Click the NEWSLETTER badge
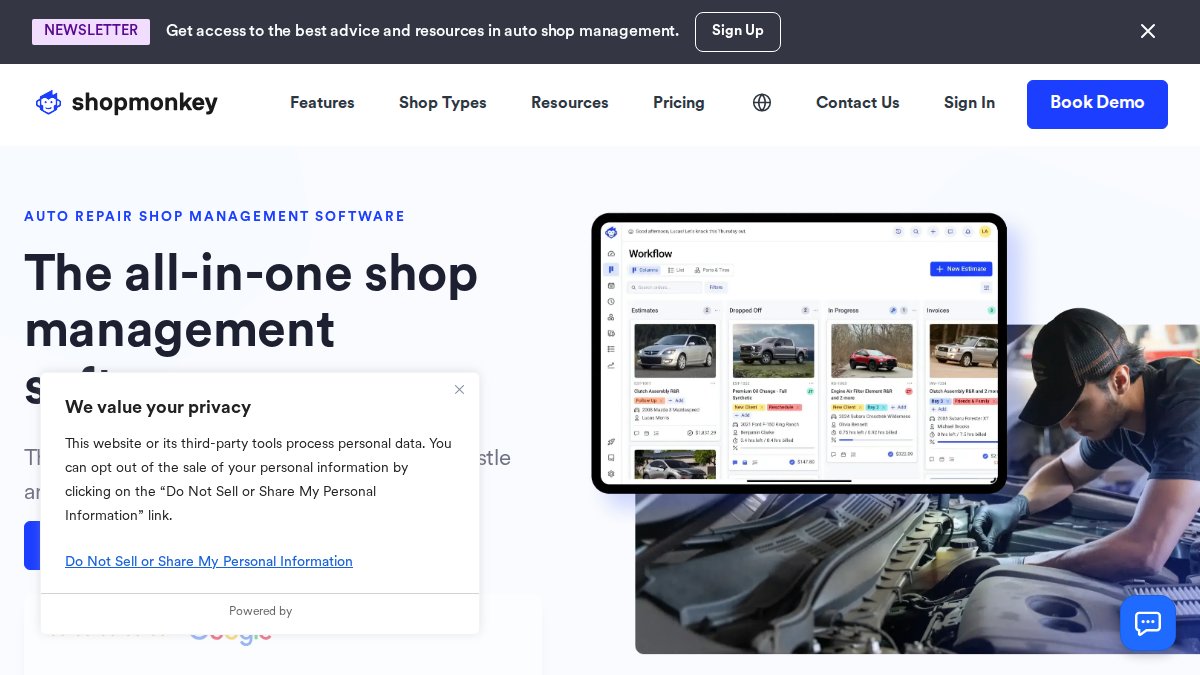This screenshot has width=1200, height=675. click(91, 31)
